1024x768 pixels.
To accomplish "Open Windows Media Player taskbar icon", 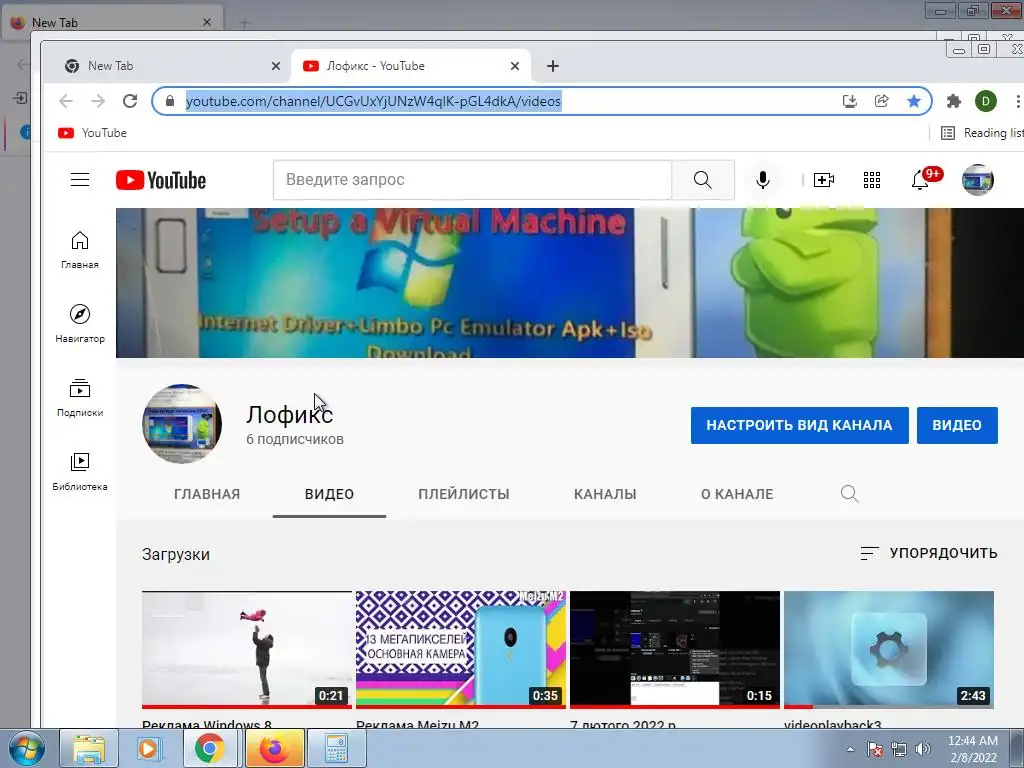I will click(149, 748).
